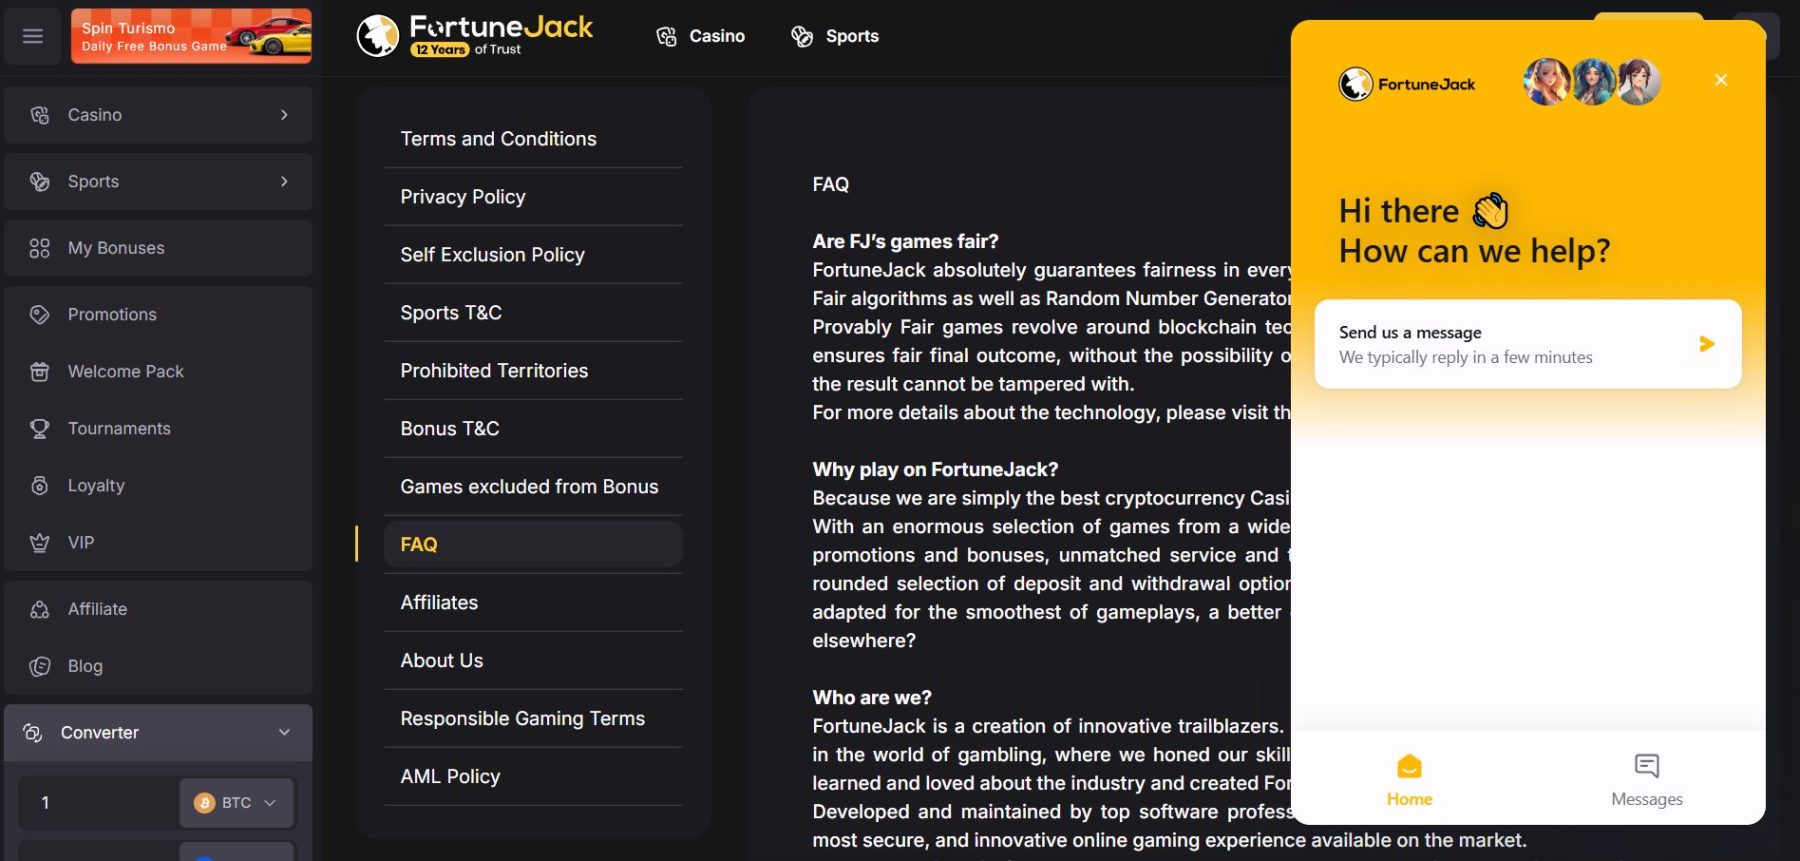Open Terms and Conditions page

click(x=498, y=139)
